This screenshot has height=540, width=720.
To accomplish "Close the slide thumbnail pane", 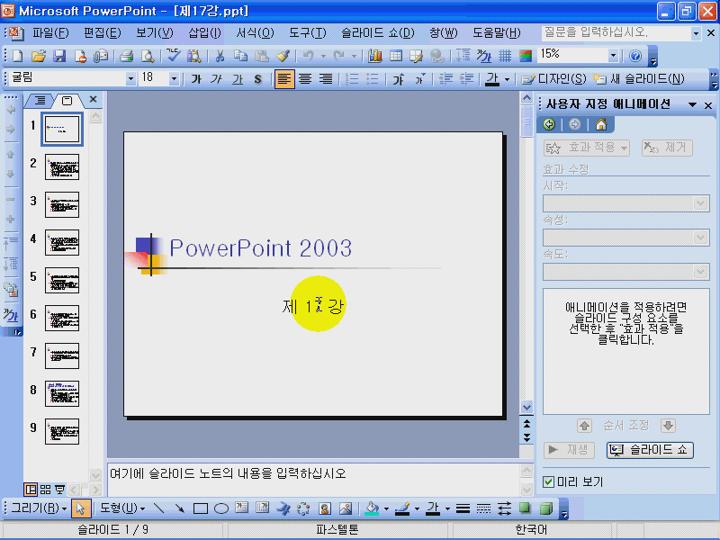I will [x=93, y=99].
